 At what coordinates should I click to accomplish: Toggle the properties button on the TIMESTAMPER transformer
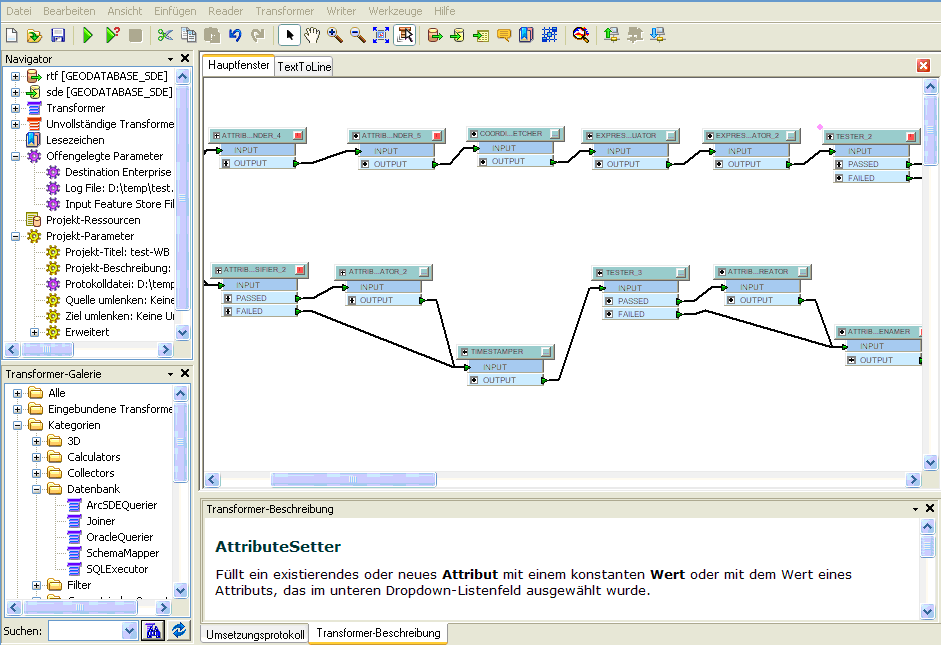click(x=545, y=352)
